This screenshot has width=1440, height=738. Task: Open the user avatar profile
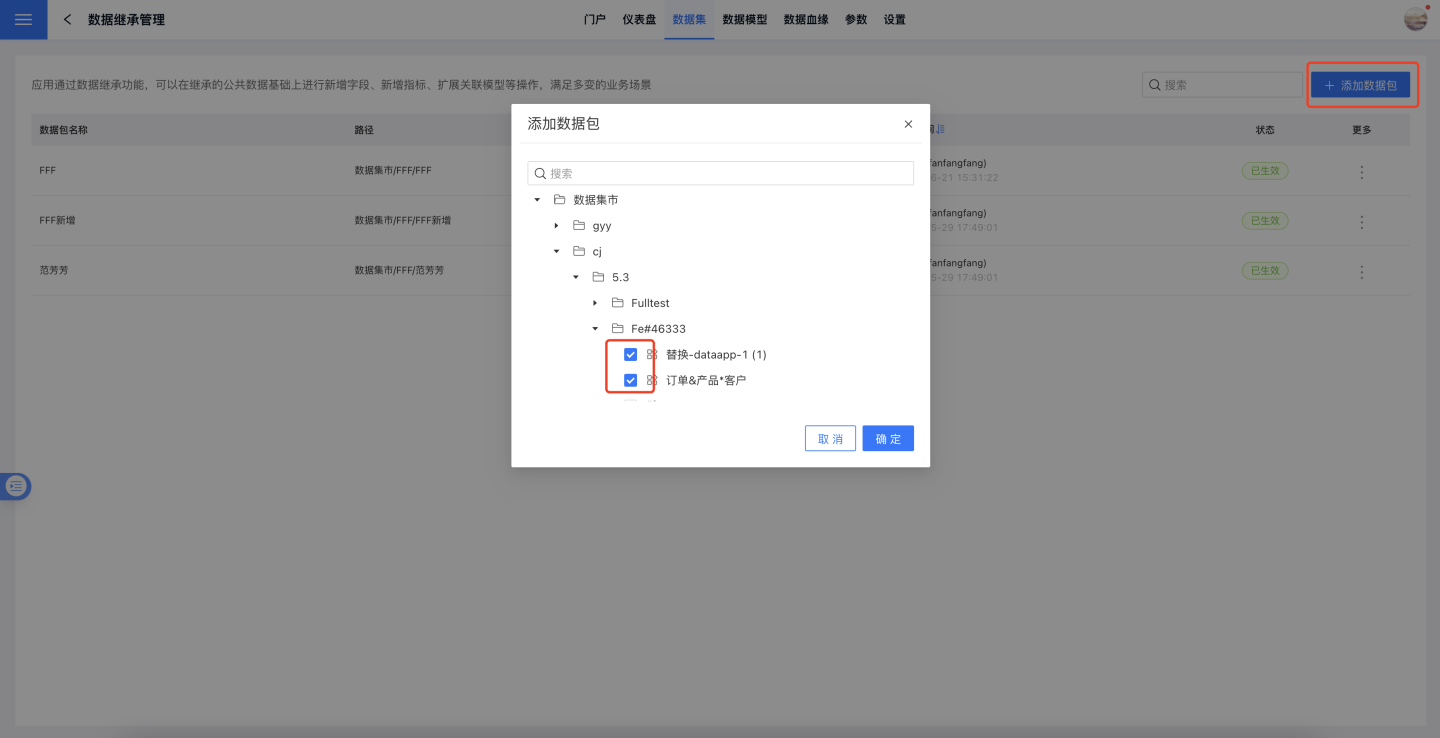tap(1415, 19)
